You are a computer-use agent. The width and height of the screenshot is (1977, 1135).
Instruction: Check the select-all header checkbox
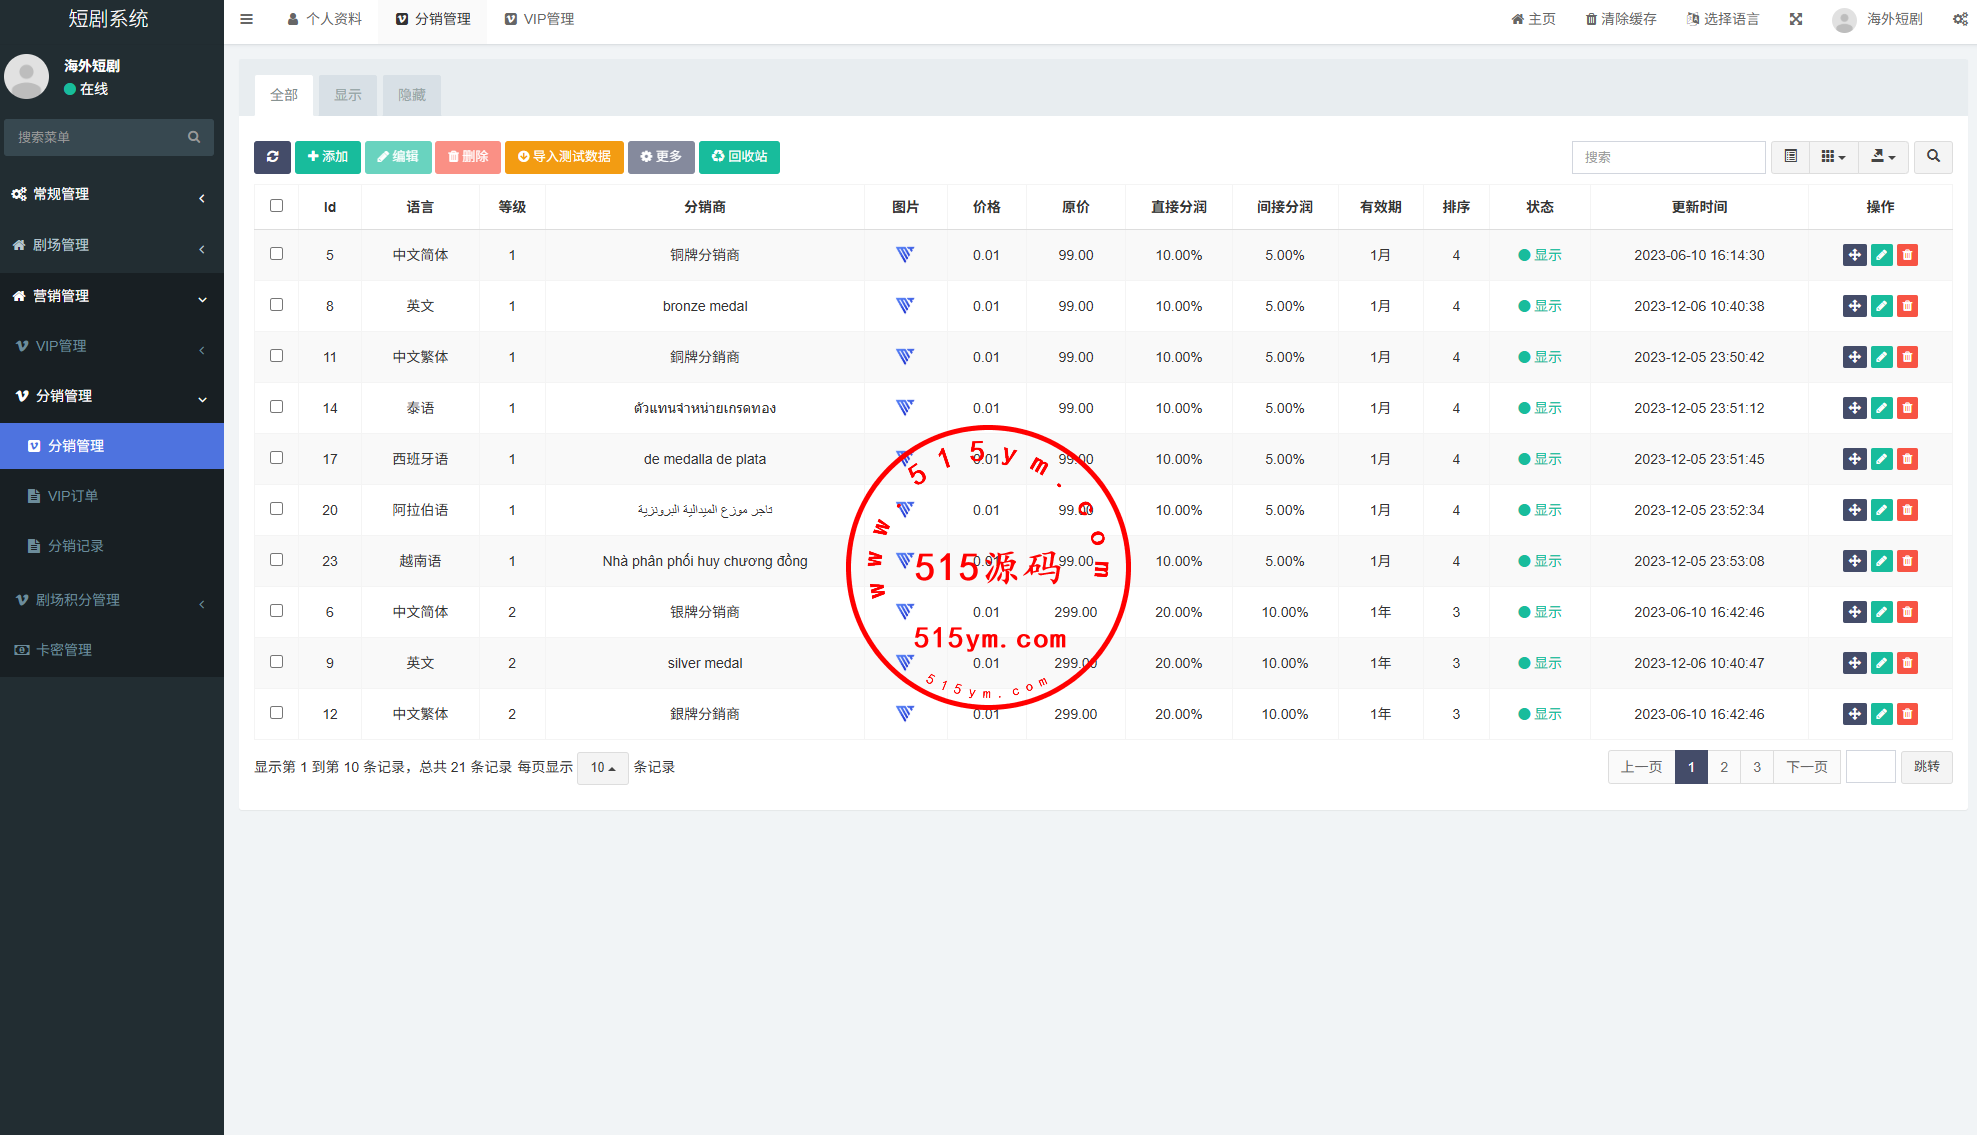tap(277, 206)
